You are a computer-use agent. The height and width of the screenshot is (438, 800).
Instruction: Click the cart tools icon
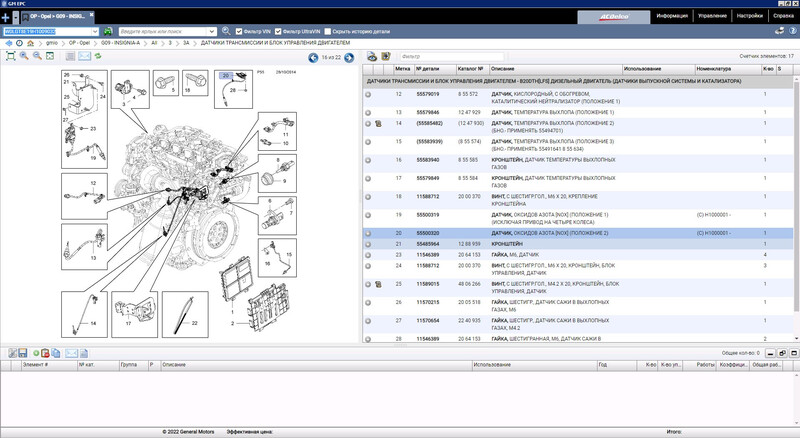point(12,353)
